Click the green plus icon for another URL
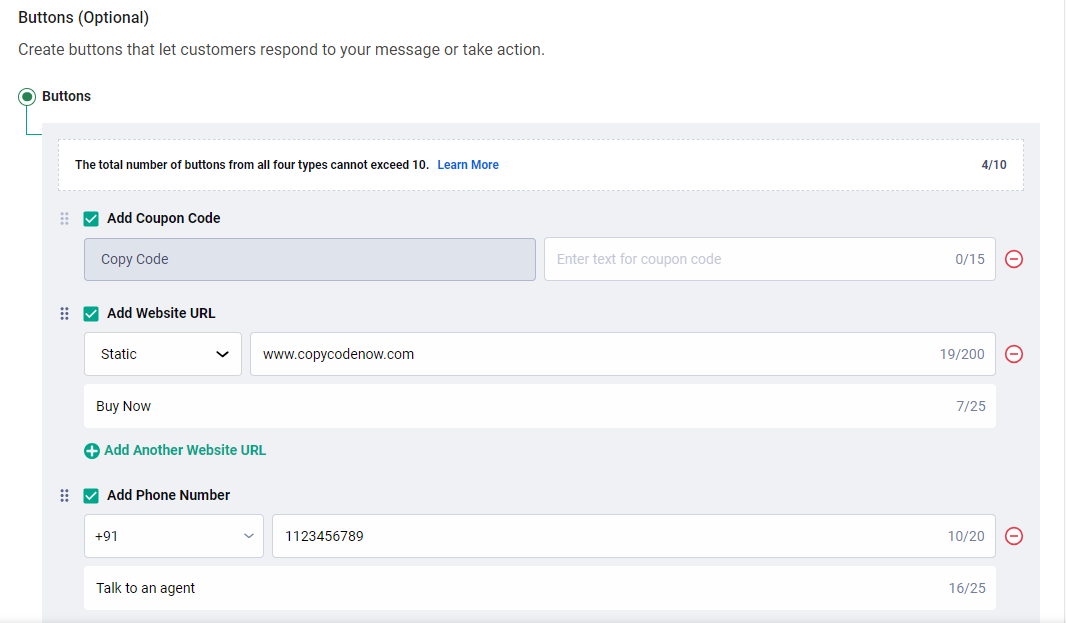Image resolution: width=1066 pixels, height=623 pixels. click(91, 450)
